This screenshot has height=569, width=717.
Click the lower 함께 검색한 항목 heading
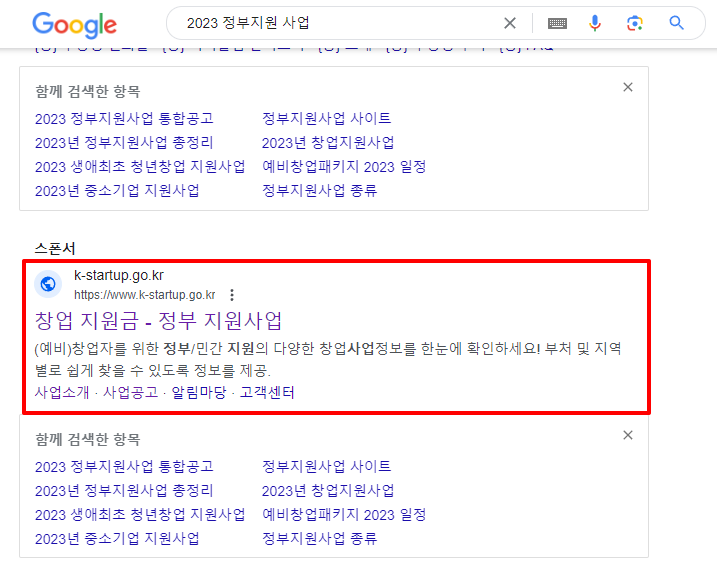(88, 440)
